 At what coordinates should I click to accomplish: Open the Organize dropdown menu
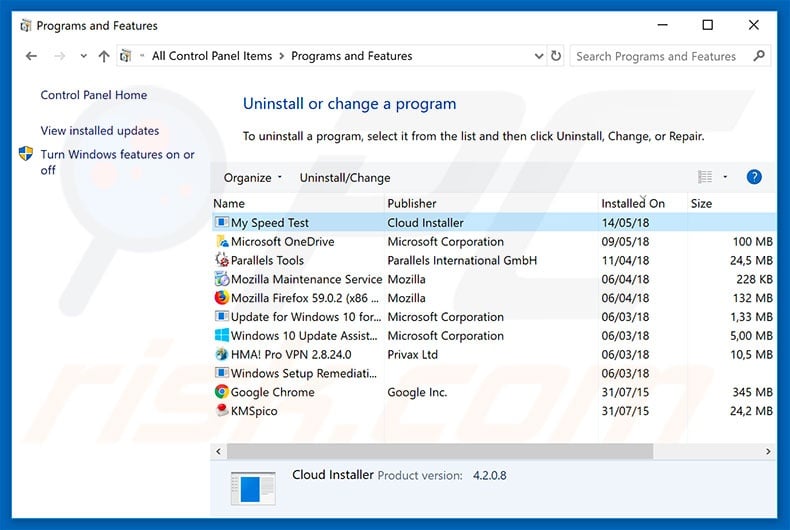pyautogui.click(x=252, y=178)
